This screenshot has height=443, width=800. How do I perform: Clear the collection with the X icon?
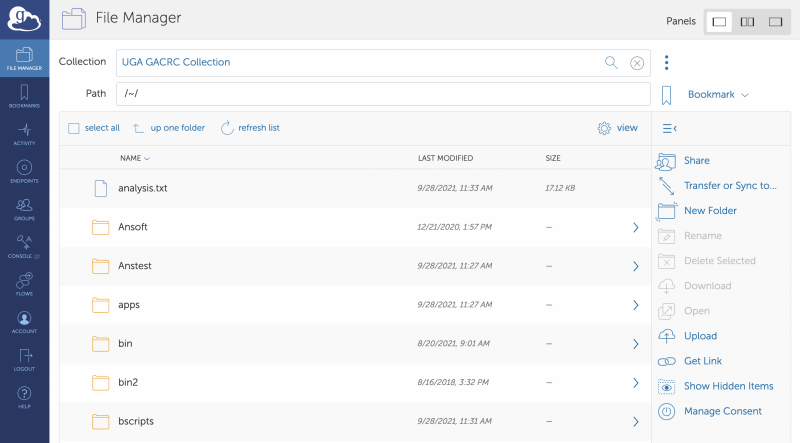coord(637,63)
